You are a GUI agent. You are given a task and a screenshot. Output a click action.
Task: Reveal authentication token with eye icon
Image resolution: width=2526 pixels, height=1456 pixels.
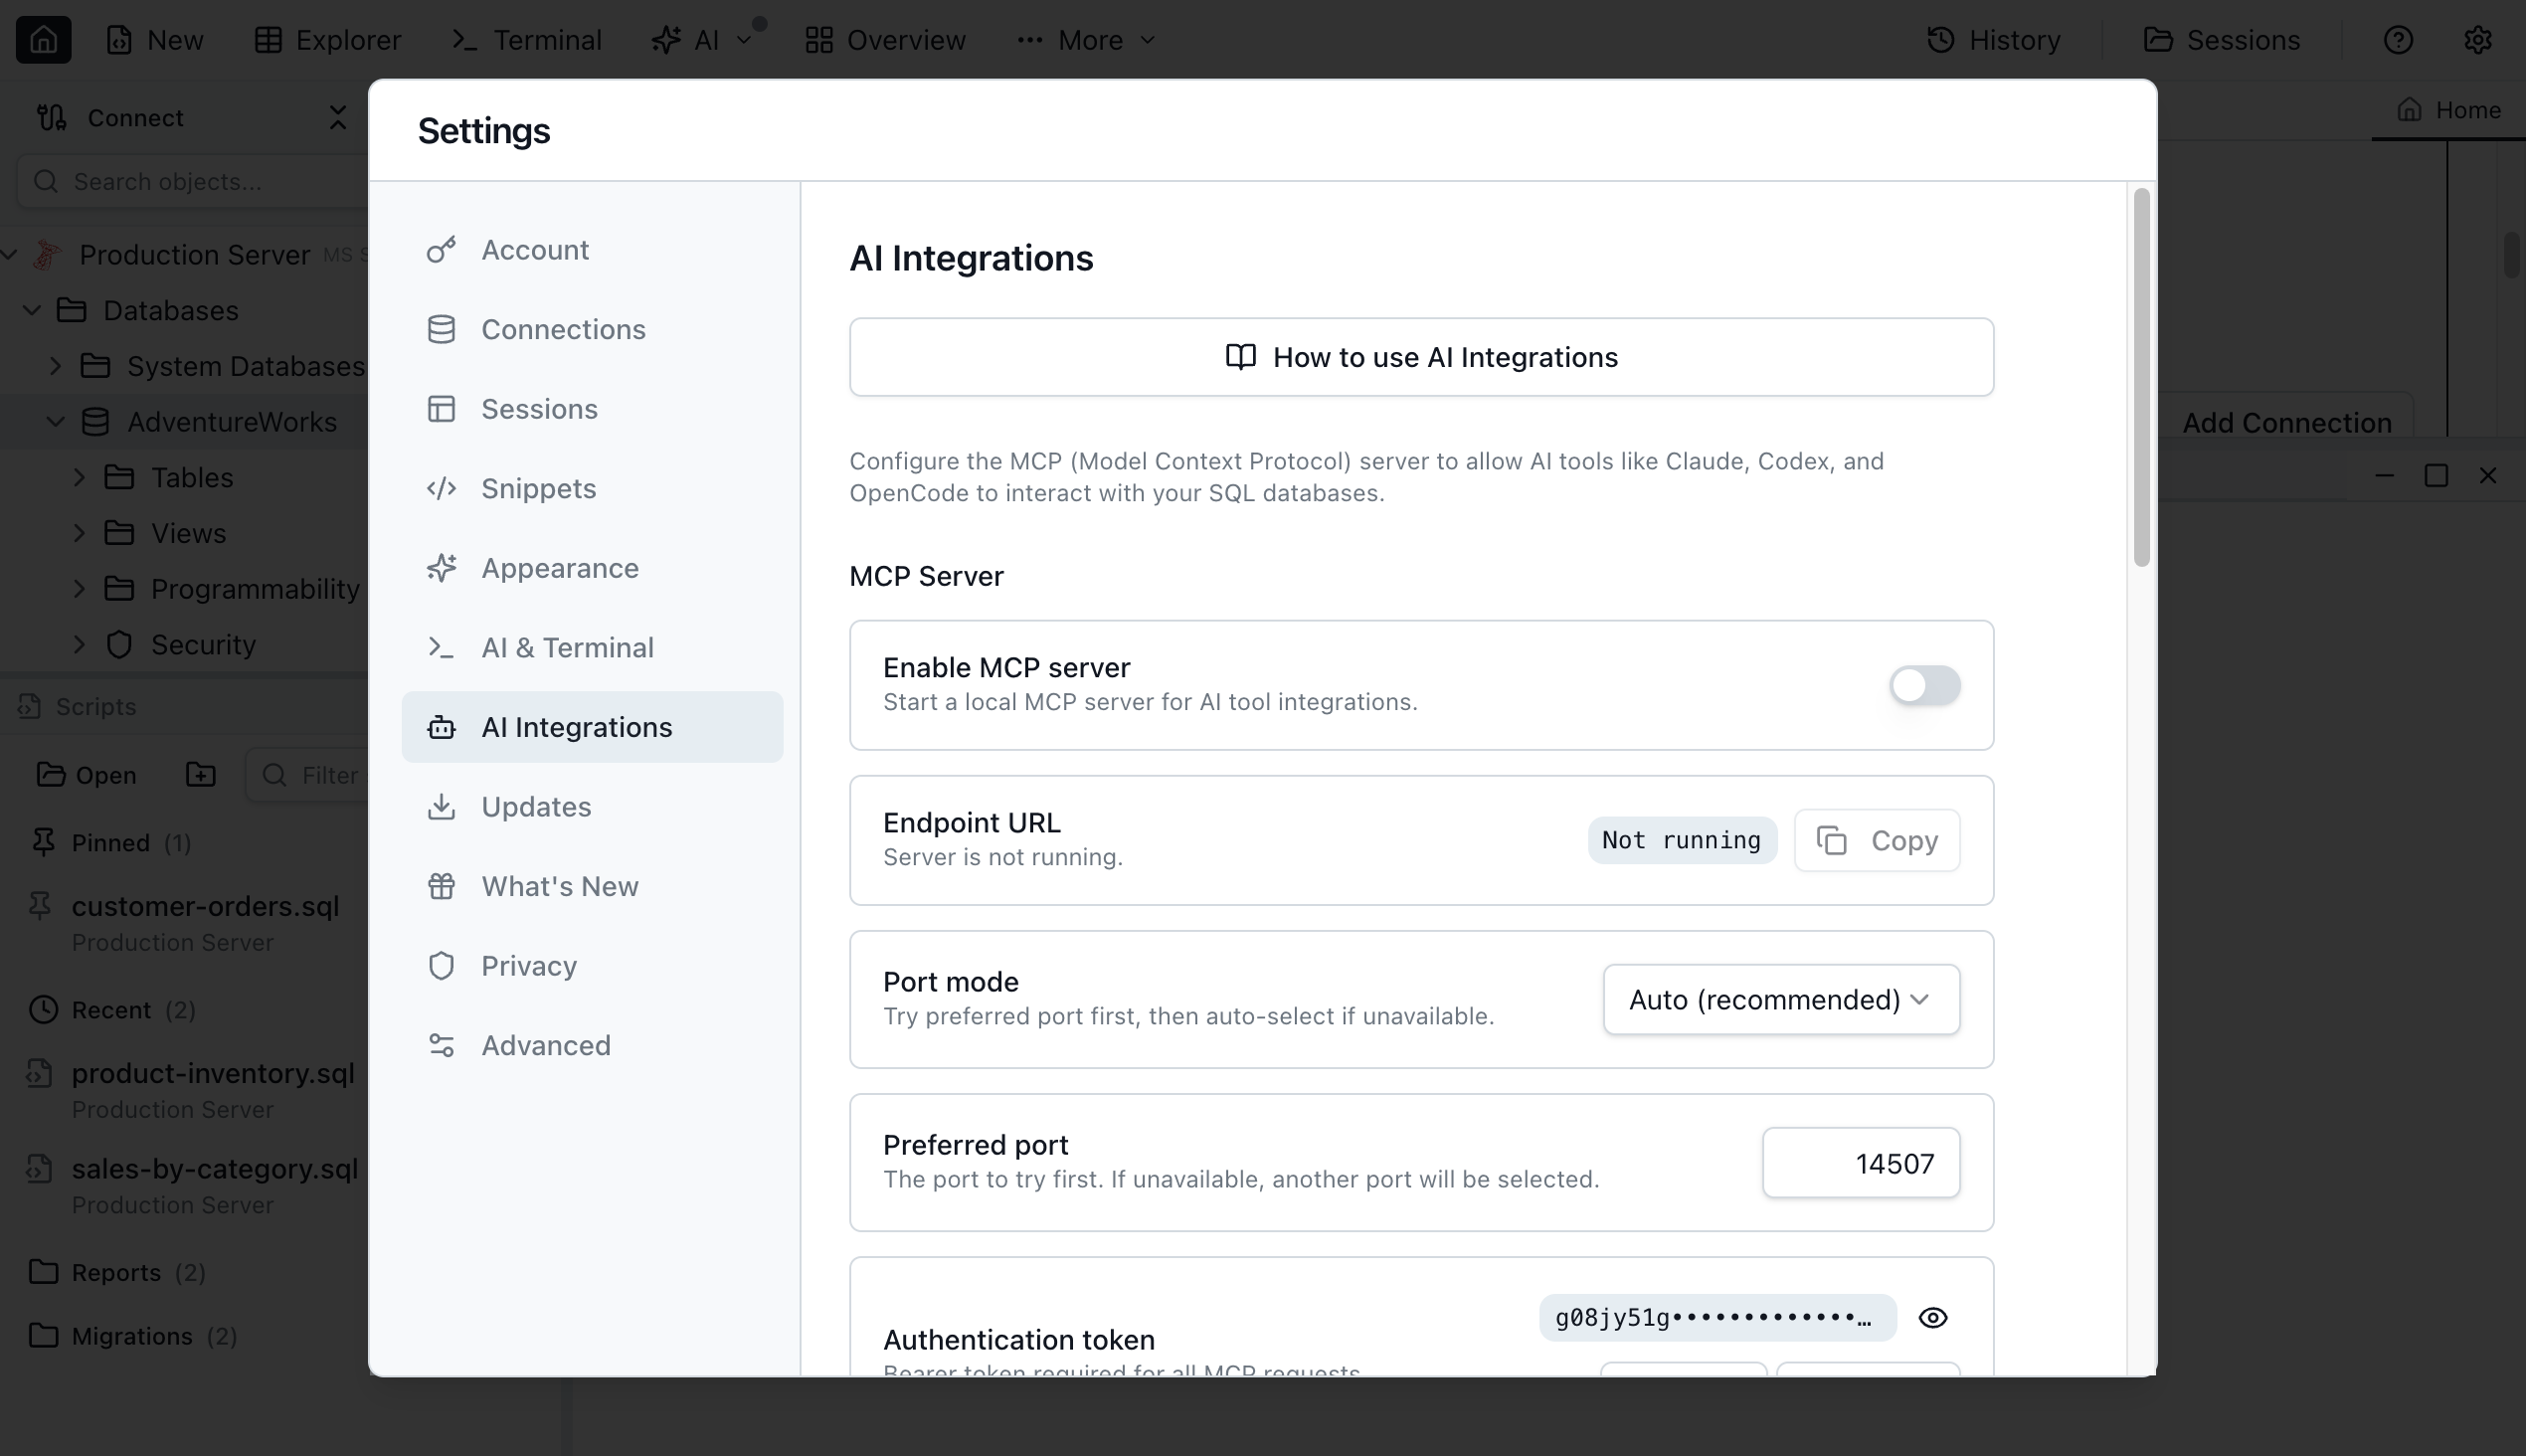click(x=1933, y=1318)
